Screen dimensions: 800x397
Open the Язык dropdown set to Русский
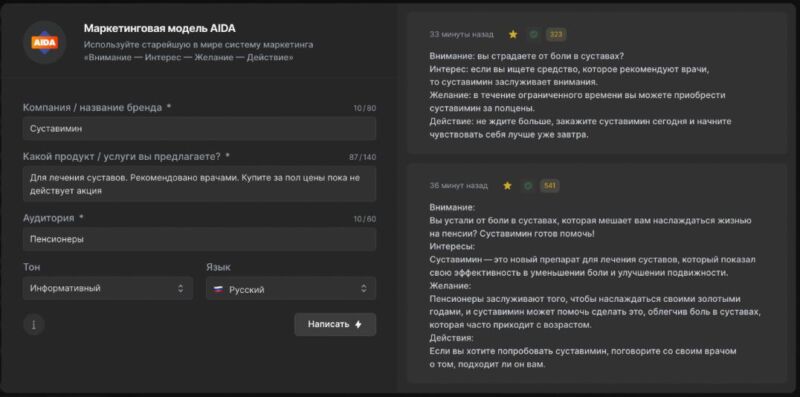coord(291,288)
